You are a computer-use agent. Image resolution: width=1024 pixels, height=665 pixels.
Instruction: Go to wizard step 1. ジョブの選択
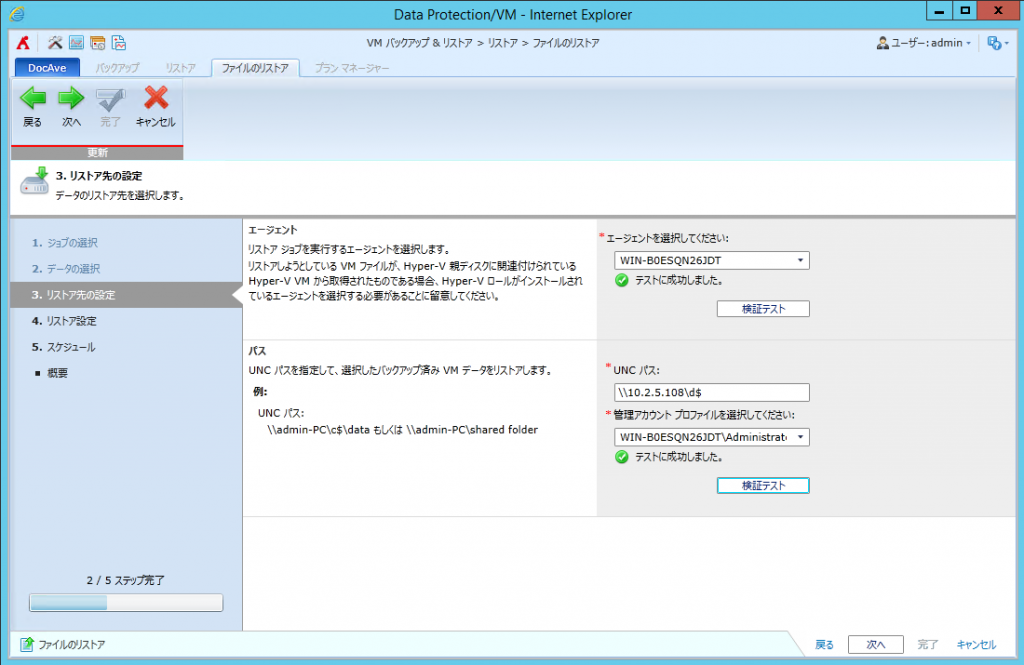(65, 243)
